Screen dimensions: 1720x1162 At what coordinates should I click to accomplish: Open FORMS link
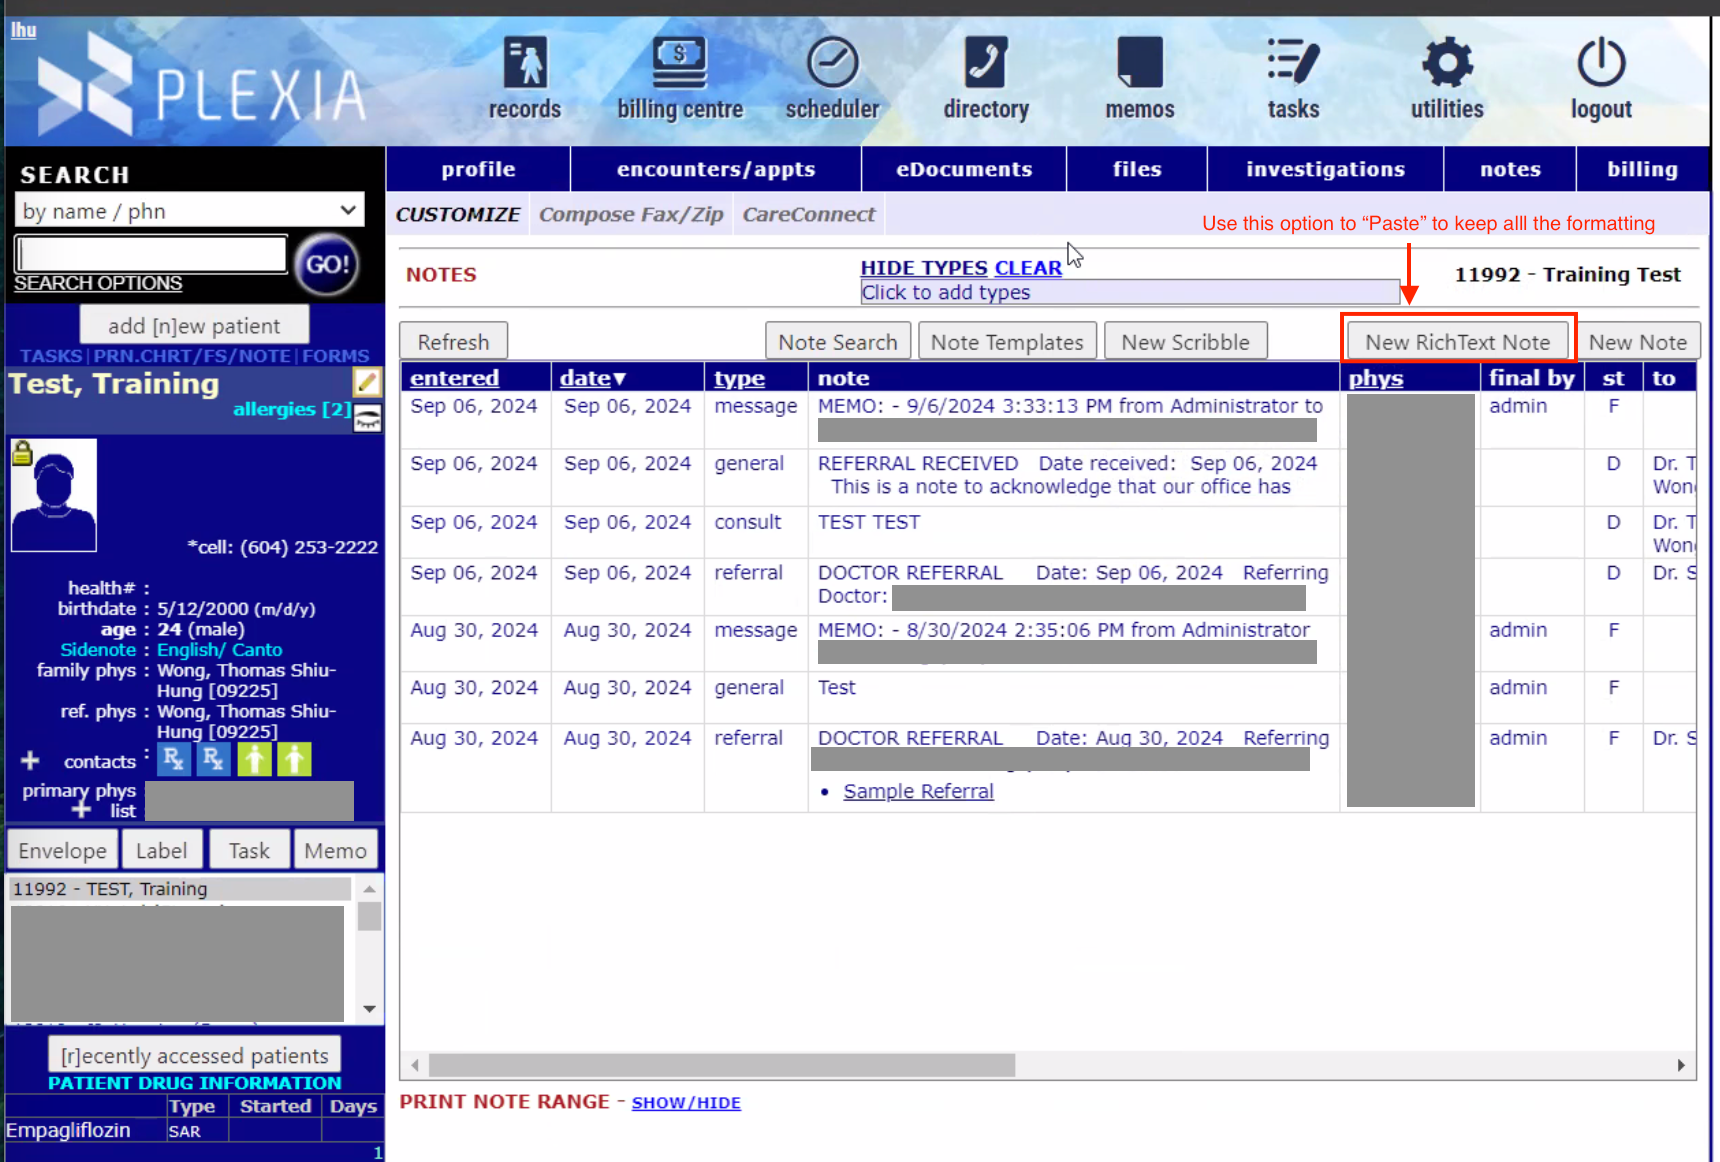tap(336, 356)
